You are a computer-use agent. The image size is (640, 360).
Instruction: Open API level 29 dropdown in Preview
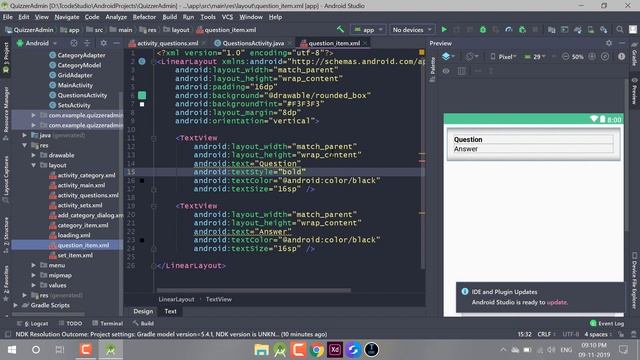534,57
